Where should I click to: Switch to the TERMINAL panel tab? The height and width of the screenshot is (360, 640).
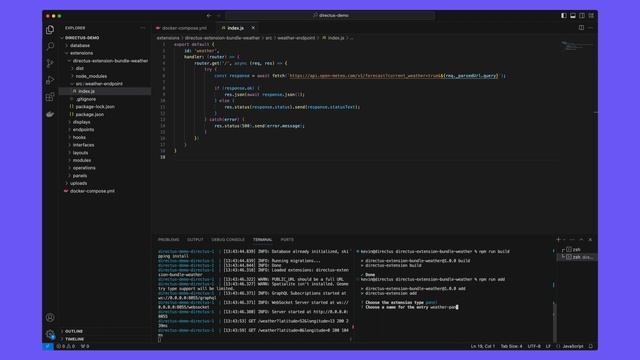pyautogui.click(x=262, y=240)
